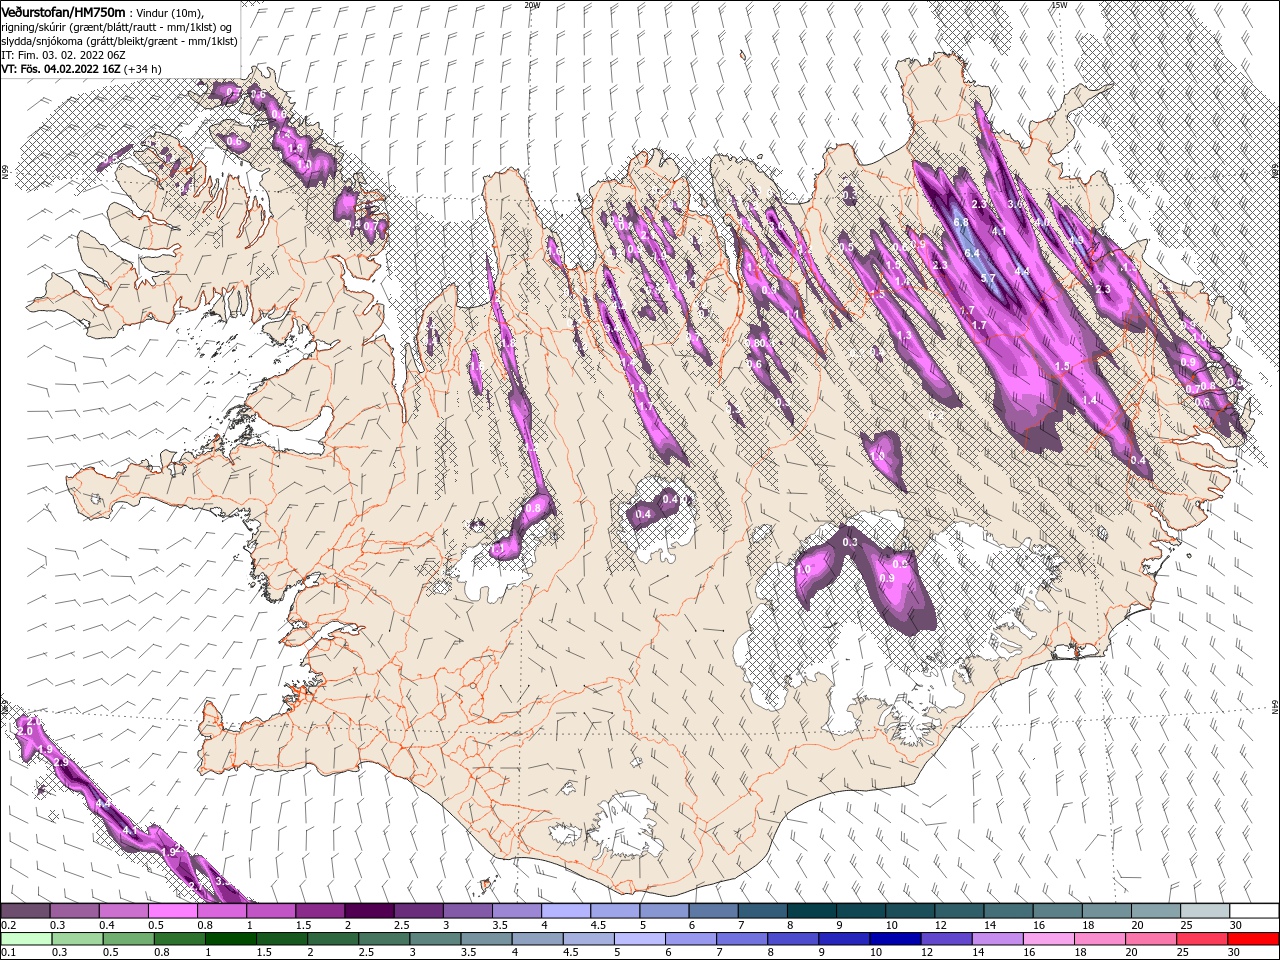Click the white snow swatch after label 30
1280x960 pixels.
click(x=1252, y=911)
